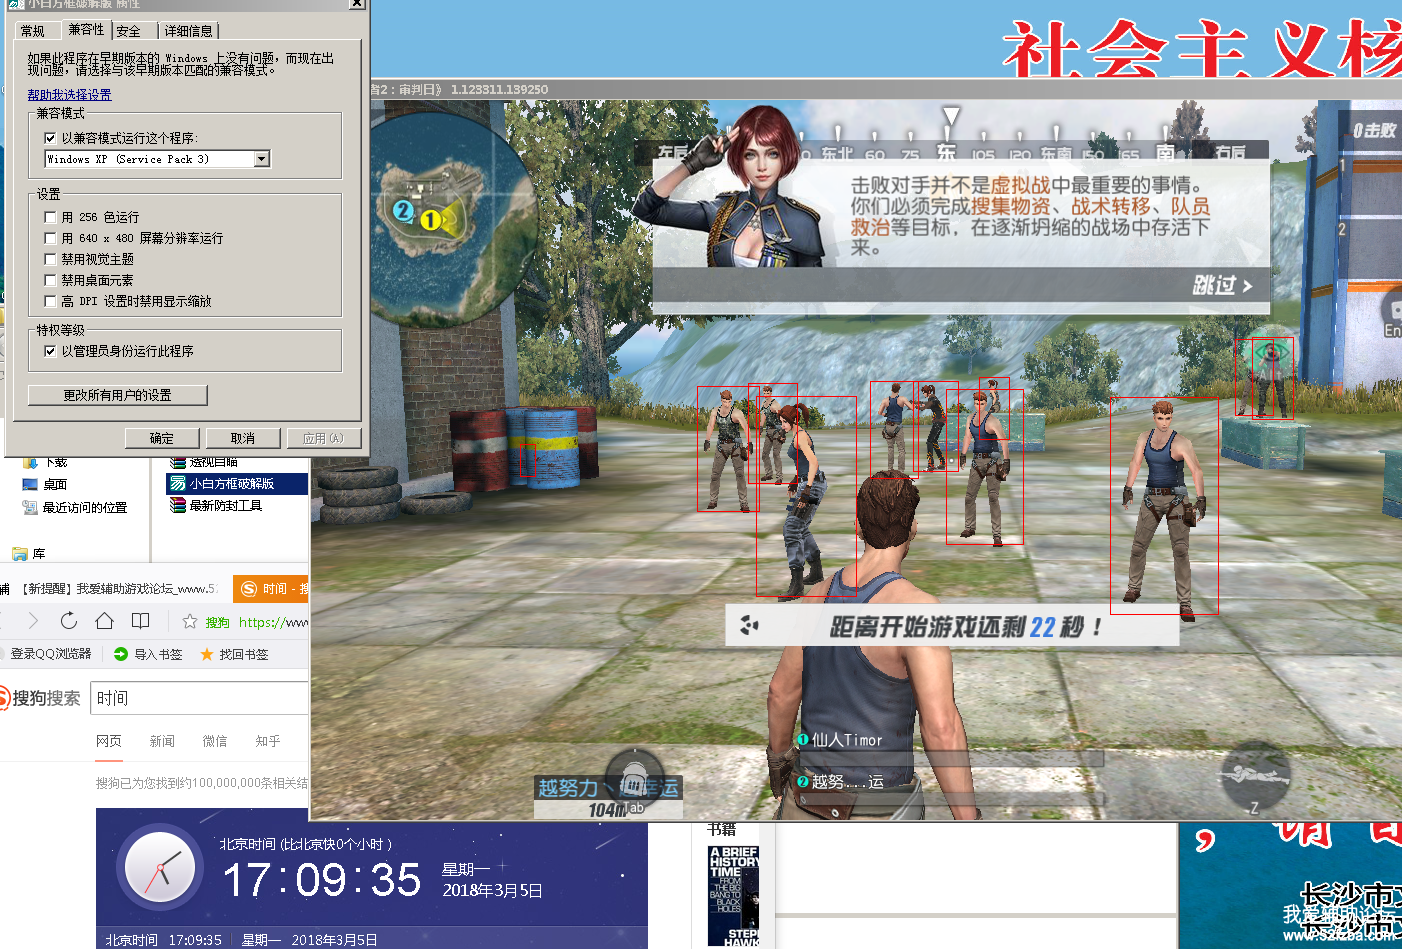Click the browser refresh icon
The height and width of the screenshot is (949, 1402).
point(69,621)
